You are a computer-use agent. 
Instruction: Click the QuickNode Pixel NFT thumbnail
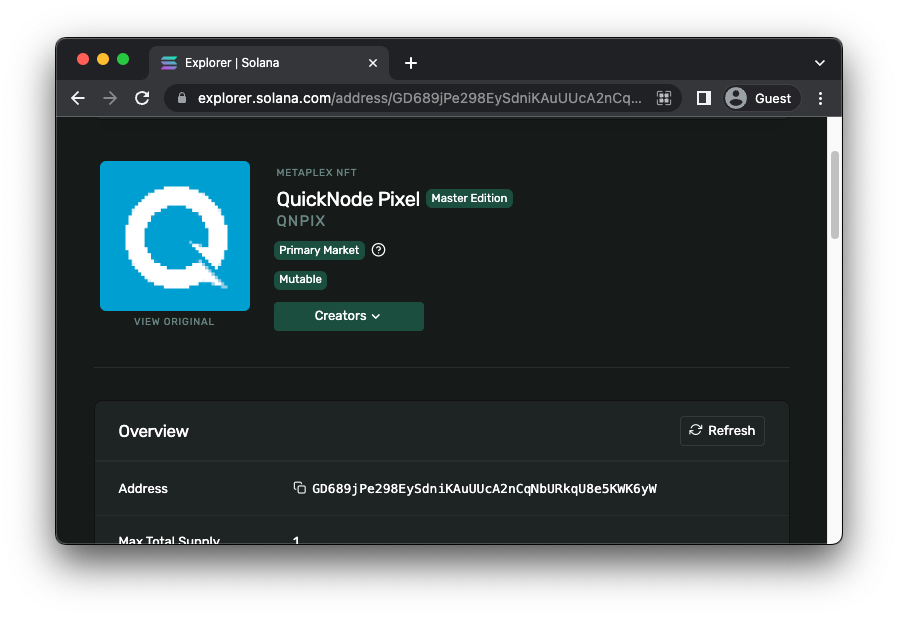point(175,236)
